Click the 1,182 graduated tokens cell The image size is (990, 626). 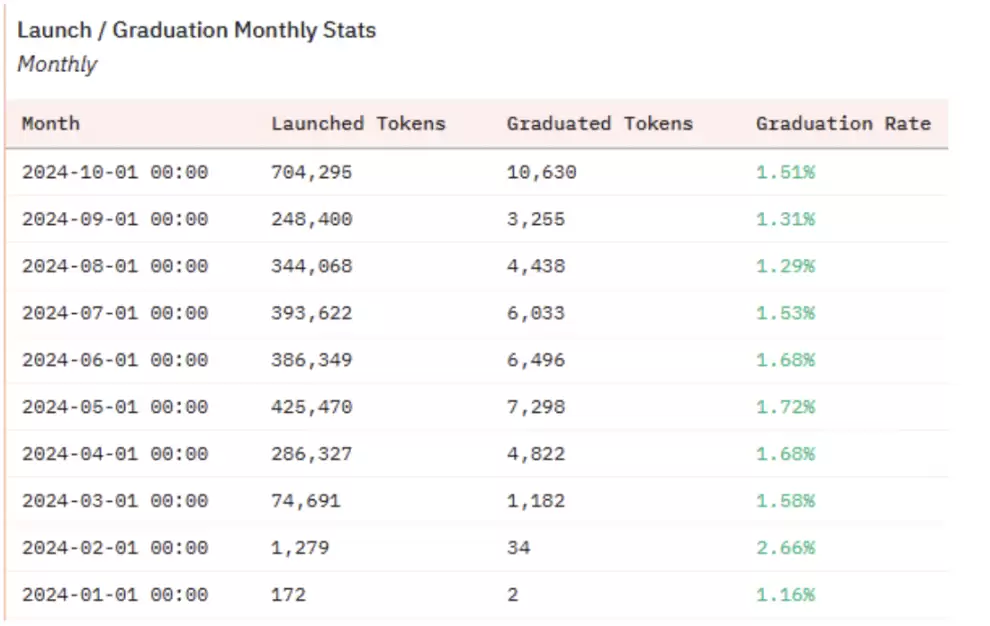[535, 501]
